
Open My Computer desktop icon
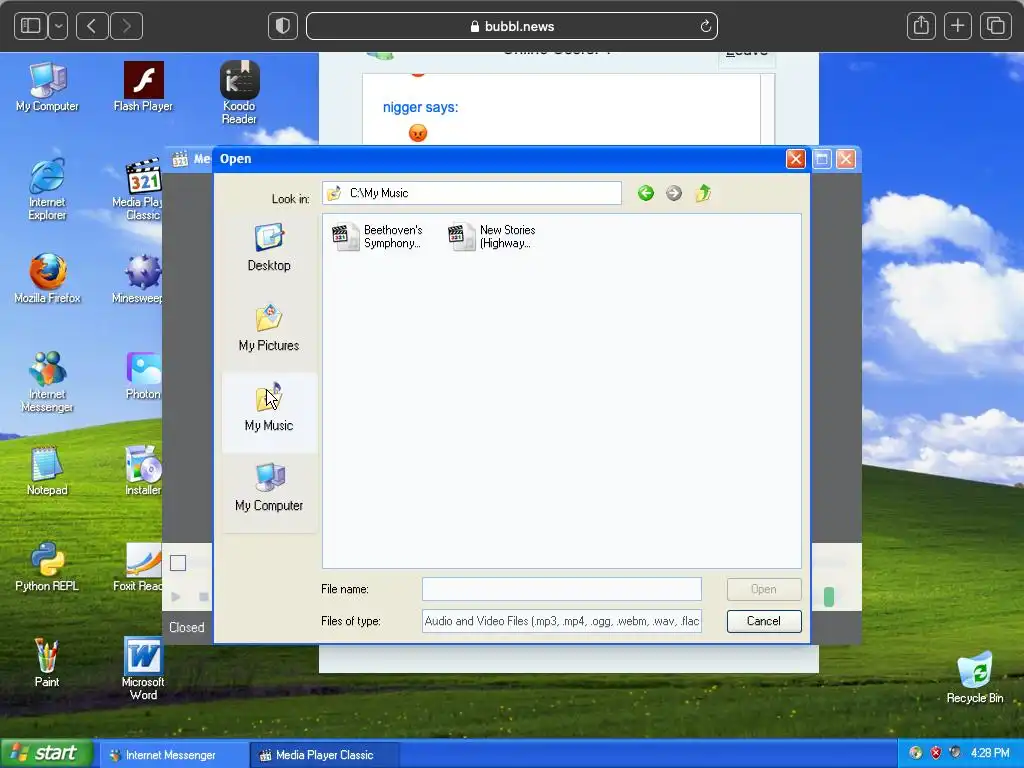47,87
